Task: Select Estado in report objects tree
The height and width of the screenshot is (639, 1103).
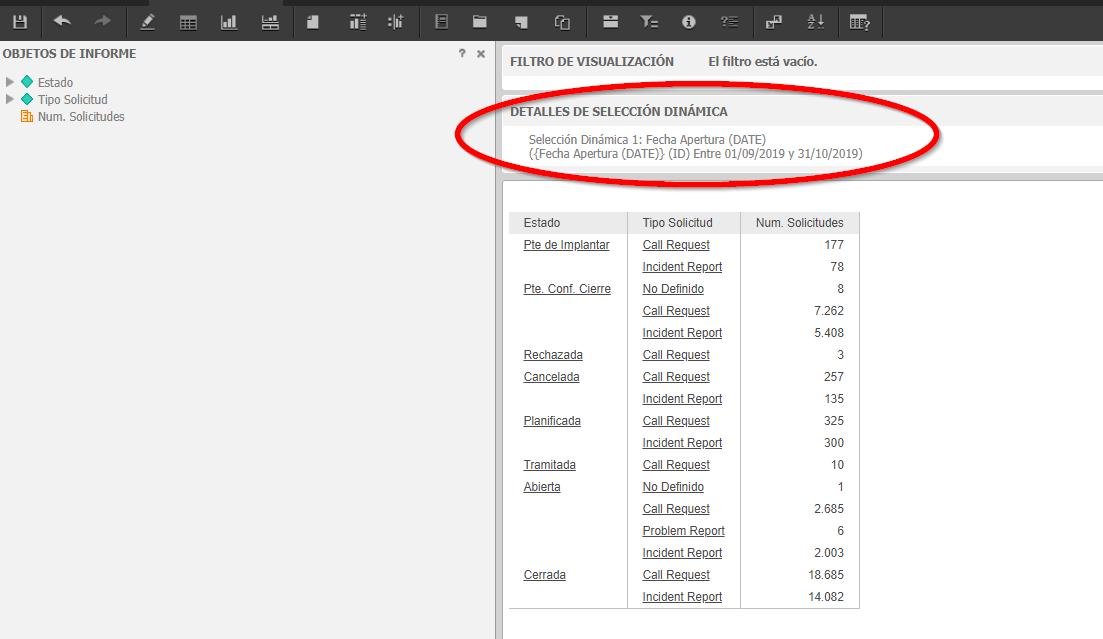Action: click(x=55, y=82)
